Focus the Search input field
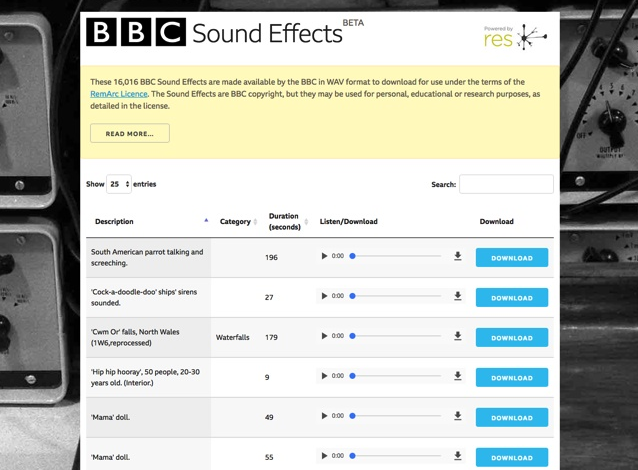This screenshot has height=470, width=638. pyautogui.click(x=505, y=185)
